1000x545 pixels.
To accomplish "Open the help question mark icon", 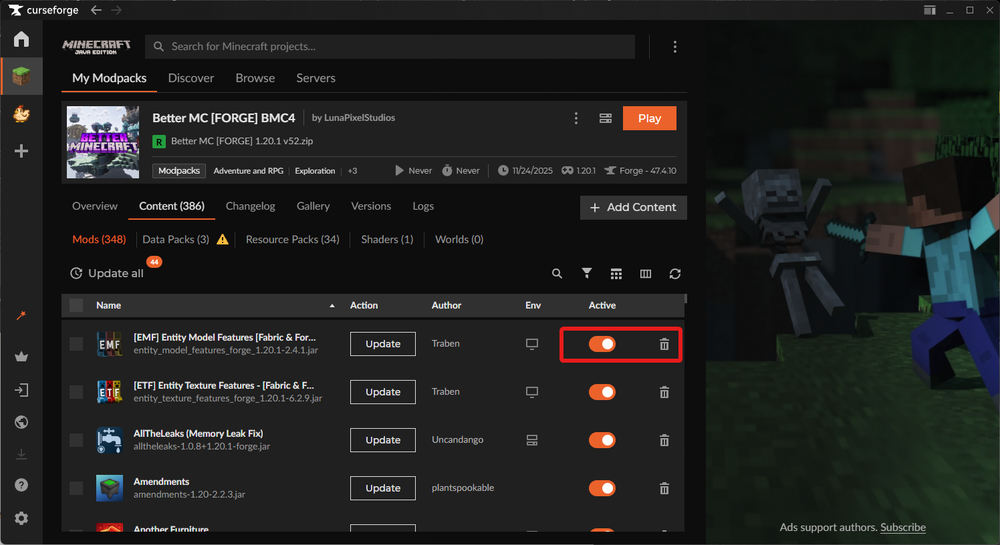I will coord(21,485).
